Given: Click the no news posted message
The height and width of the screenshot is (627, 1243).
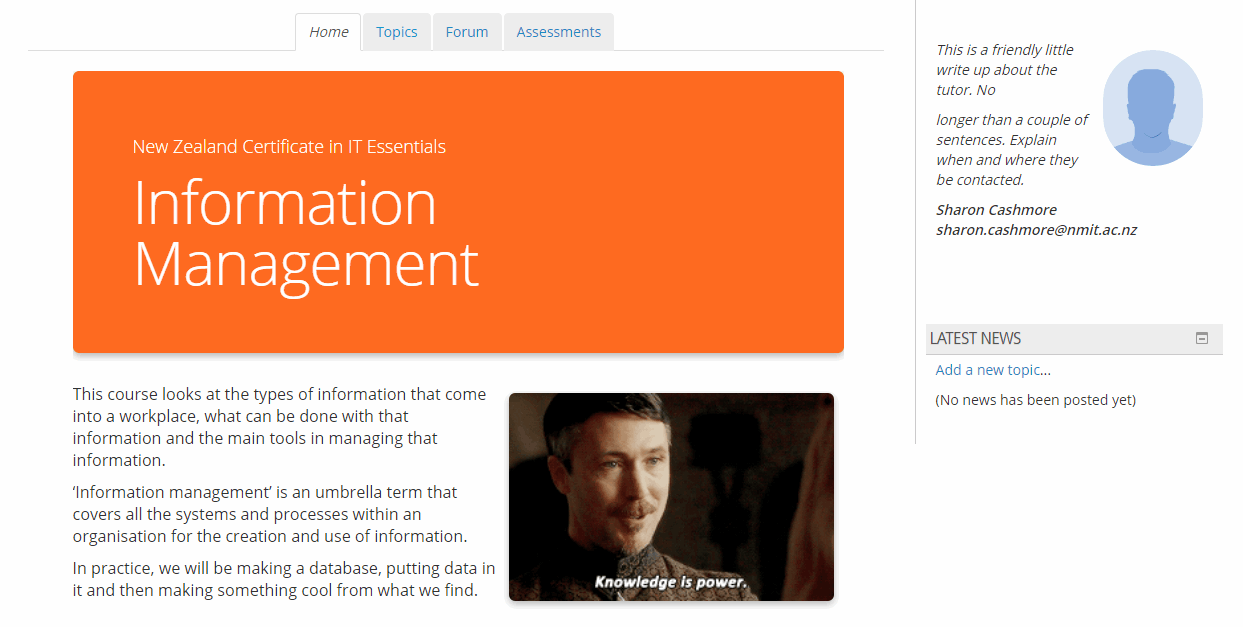Looking at the screenshot, I should tap(1035, 399).
